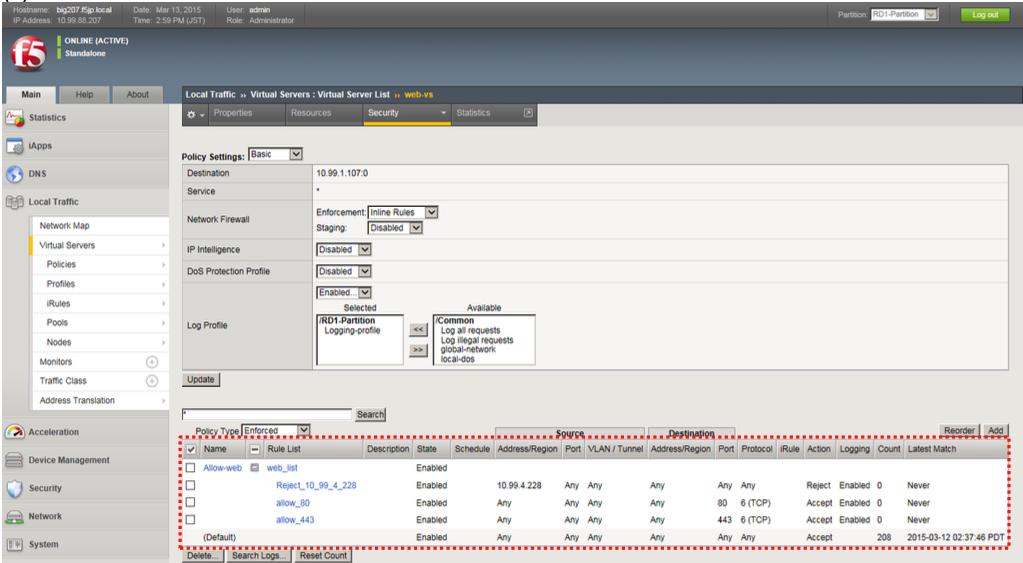Open the Policy Type Enforced dropdown

pyautogui.click(x=275, y=431)
